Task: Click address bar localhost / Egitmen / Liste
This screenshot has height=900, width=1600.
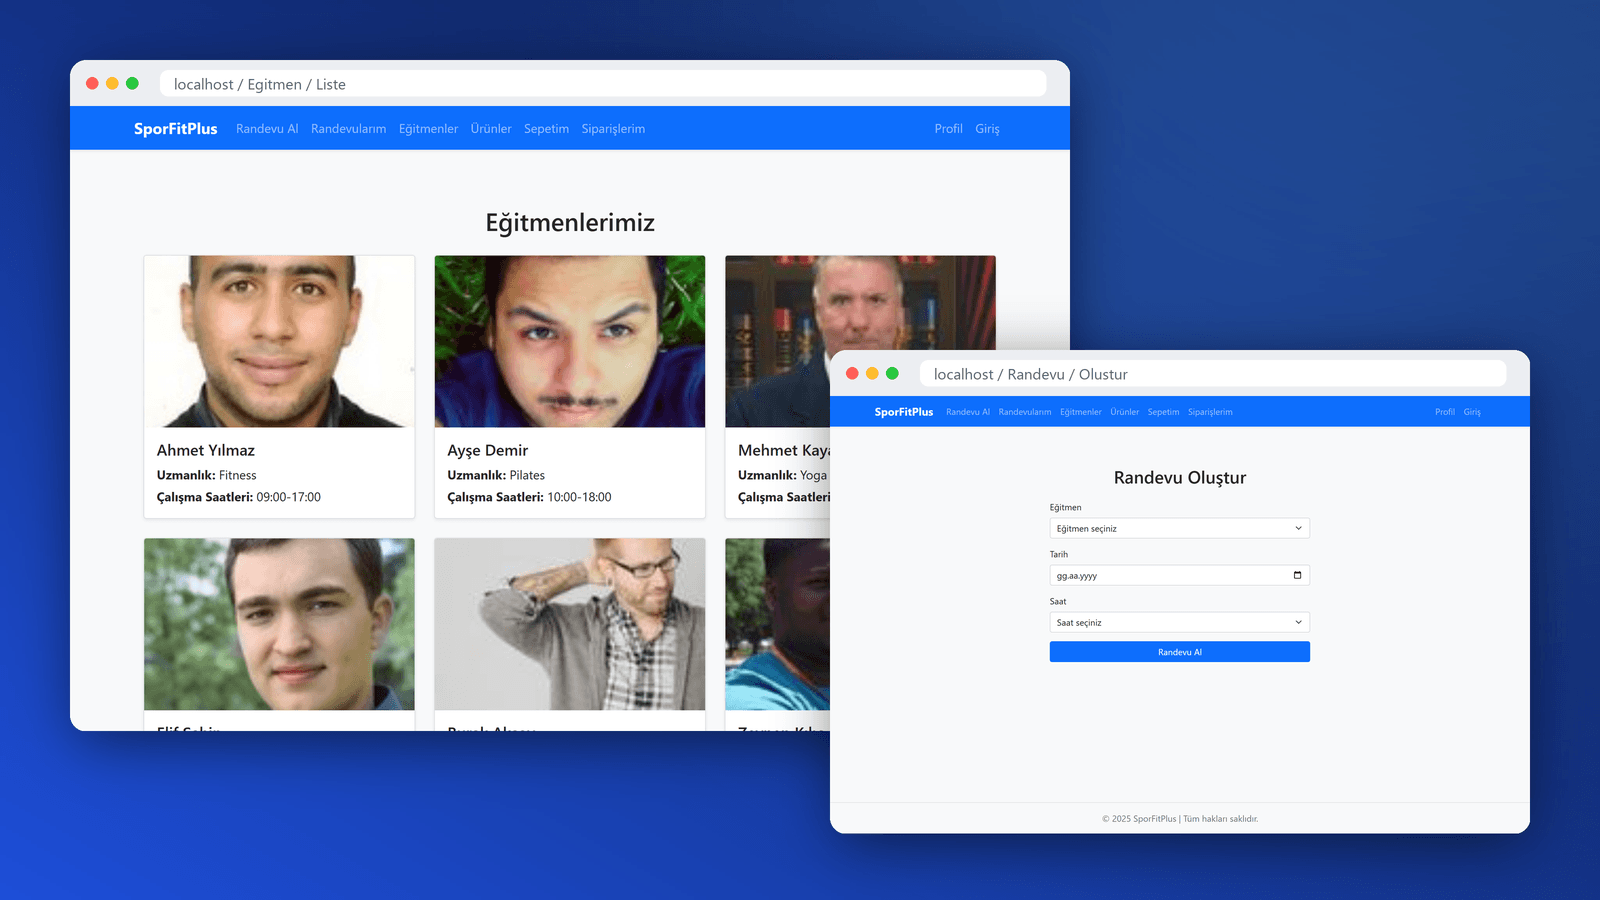Action: (603, 84)
